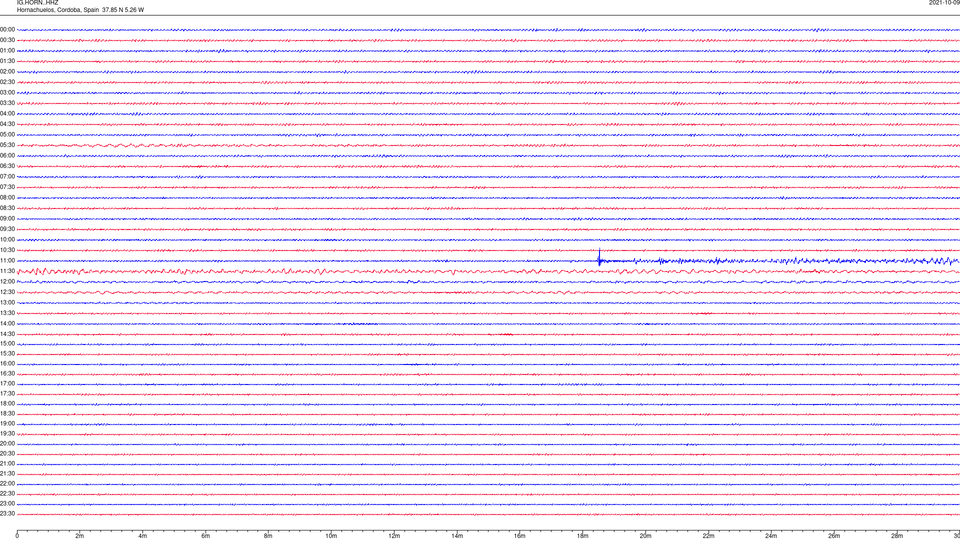Select the 03:00 trace label
The image size is (960, 540).
[7, 92]
